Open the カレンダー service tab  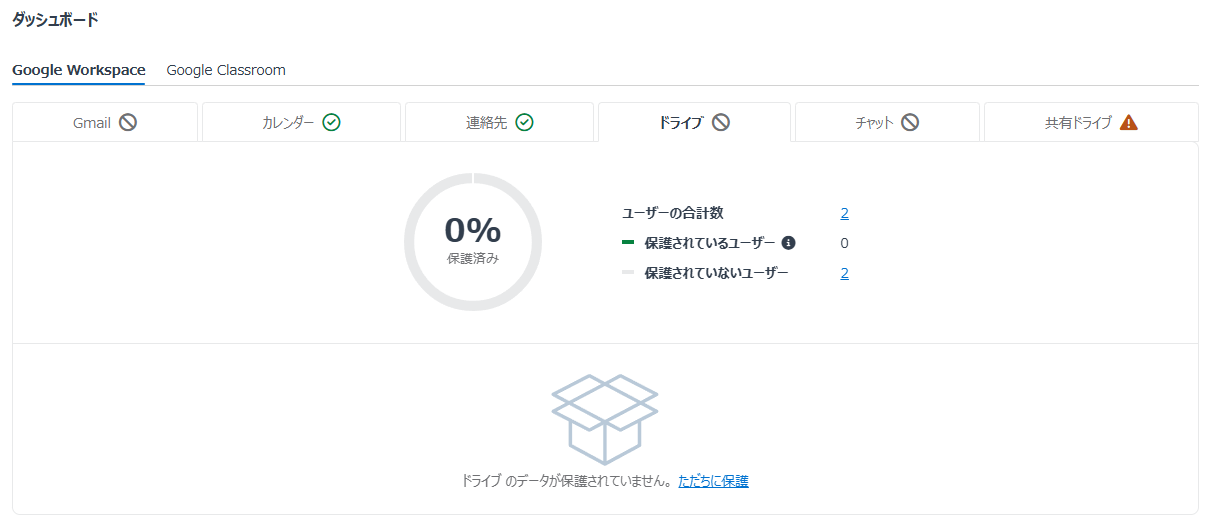[x=301, y=122]
